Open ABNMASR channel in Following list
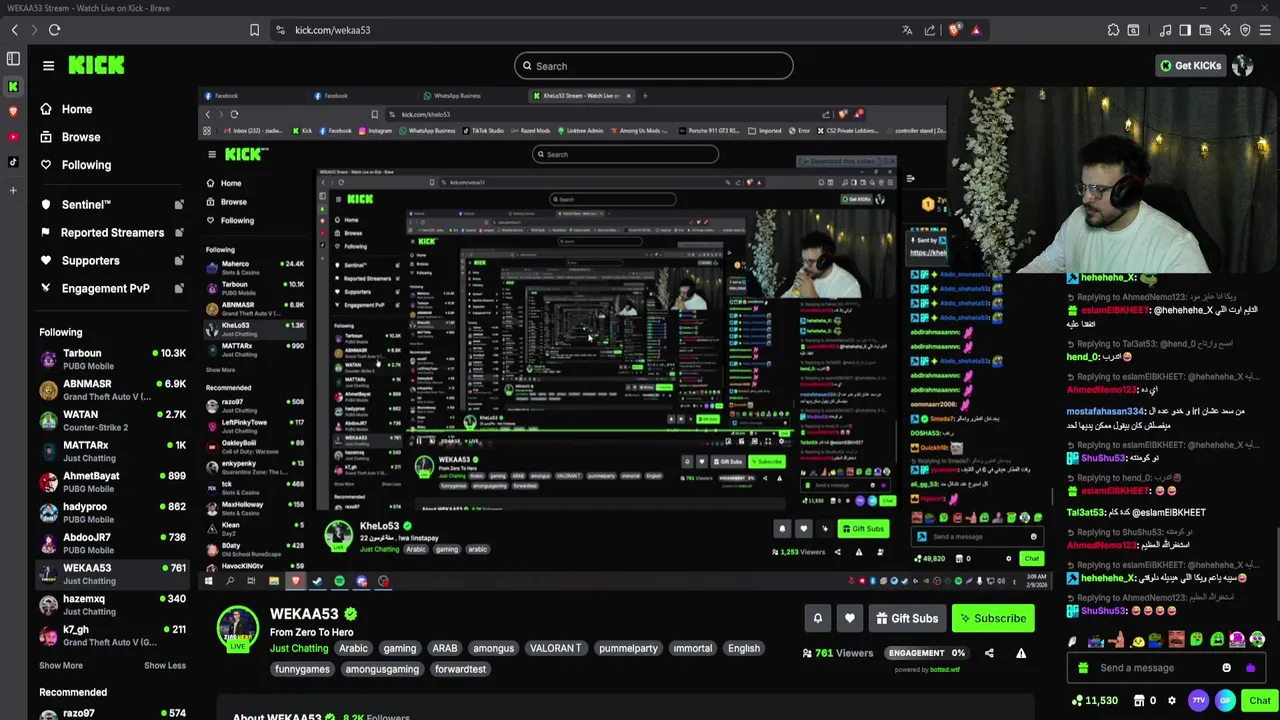 [x=111, y=390]
